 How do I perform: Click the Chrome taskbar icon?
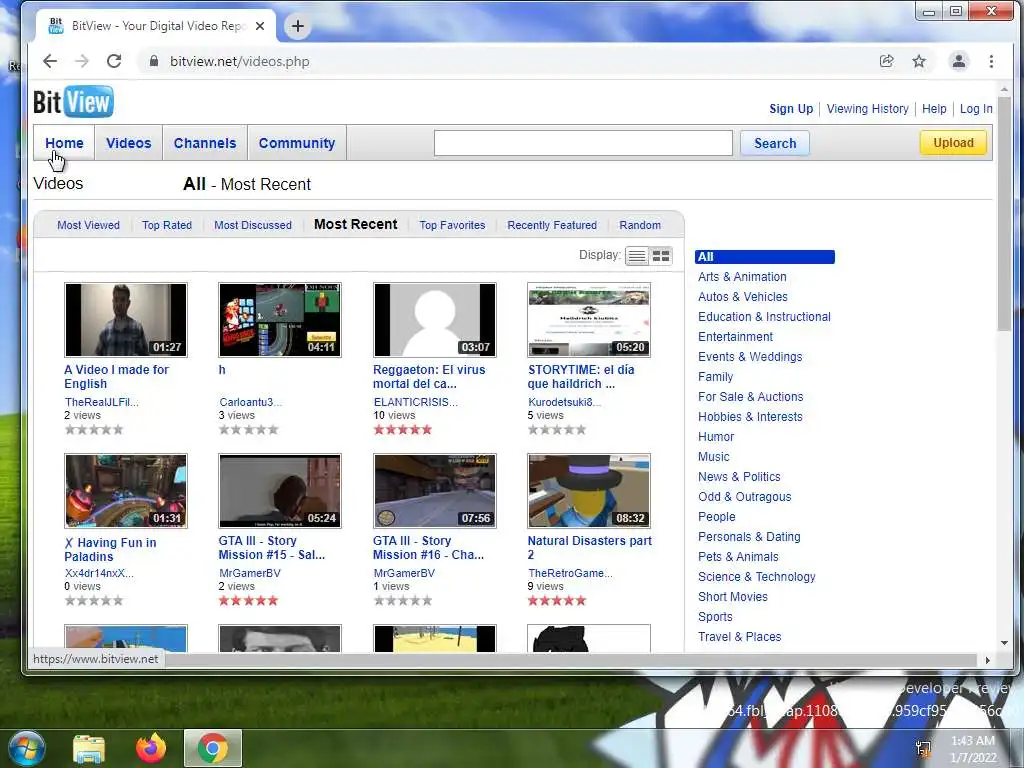[213, 748]
